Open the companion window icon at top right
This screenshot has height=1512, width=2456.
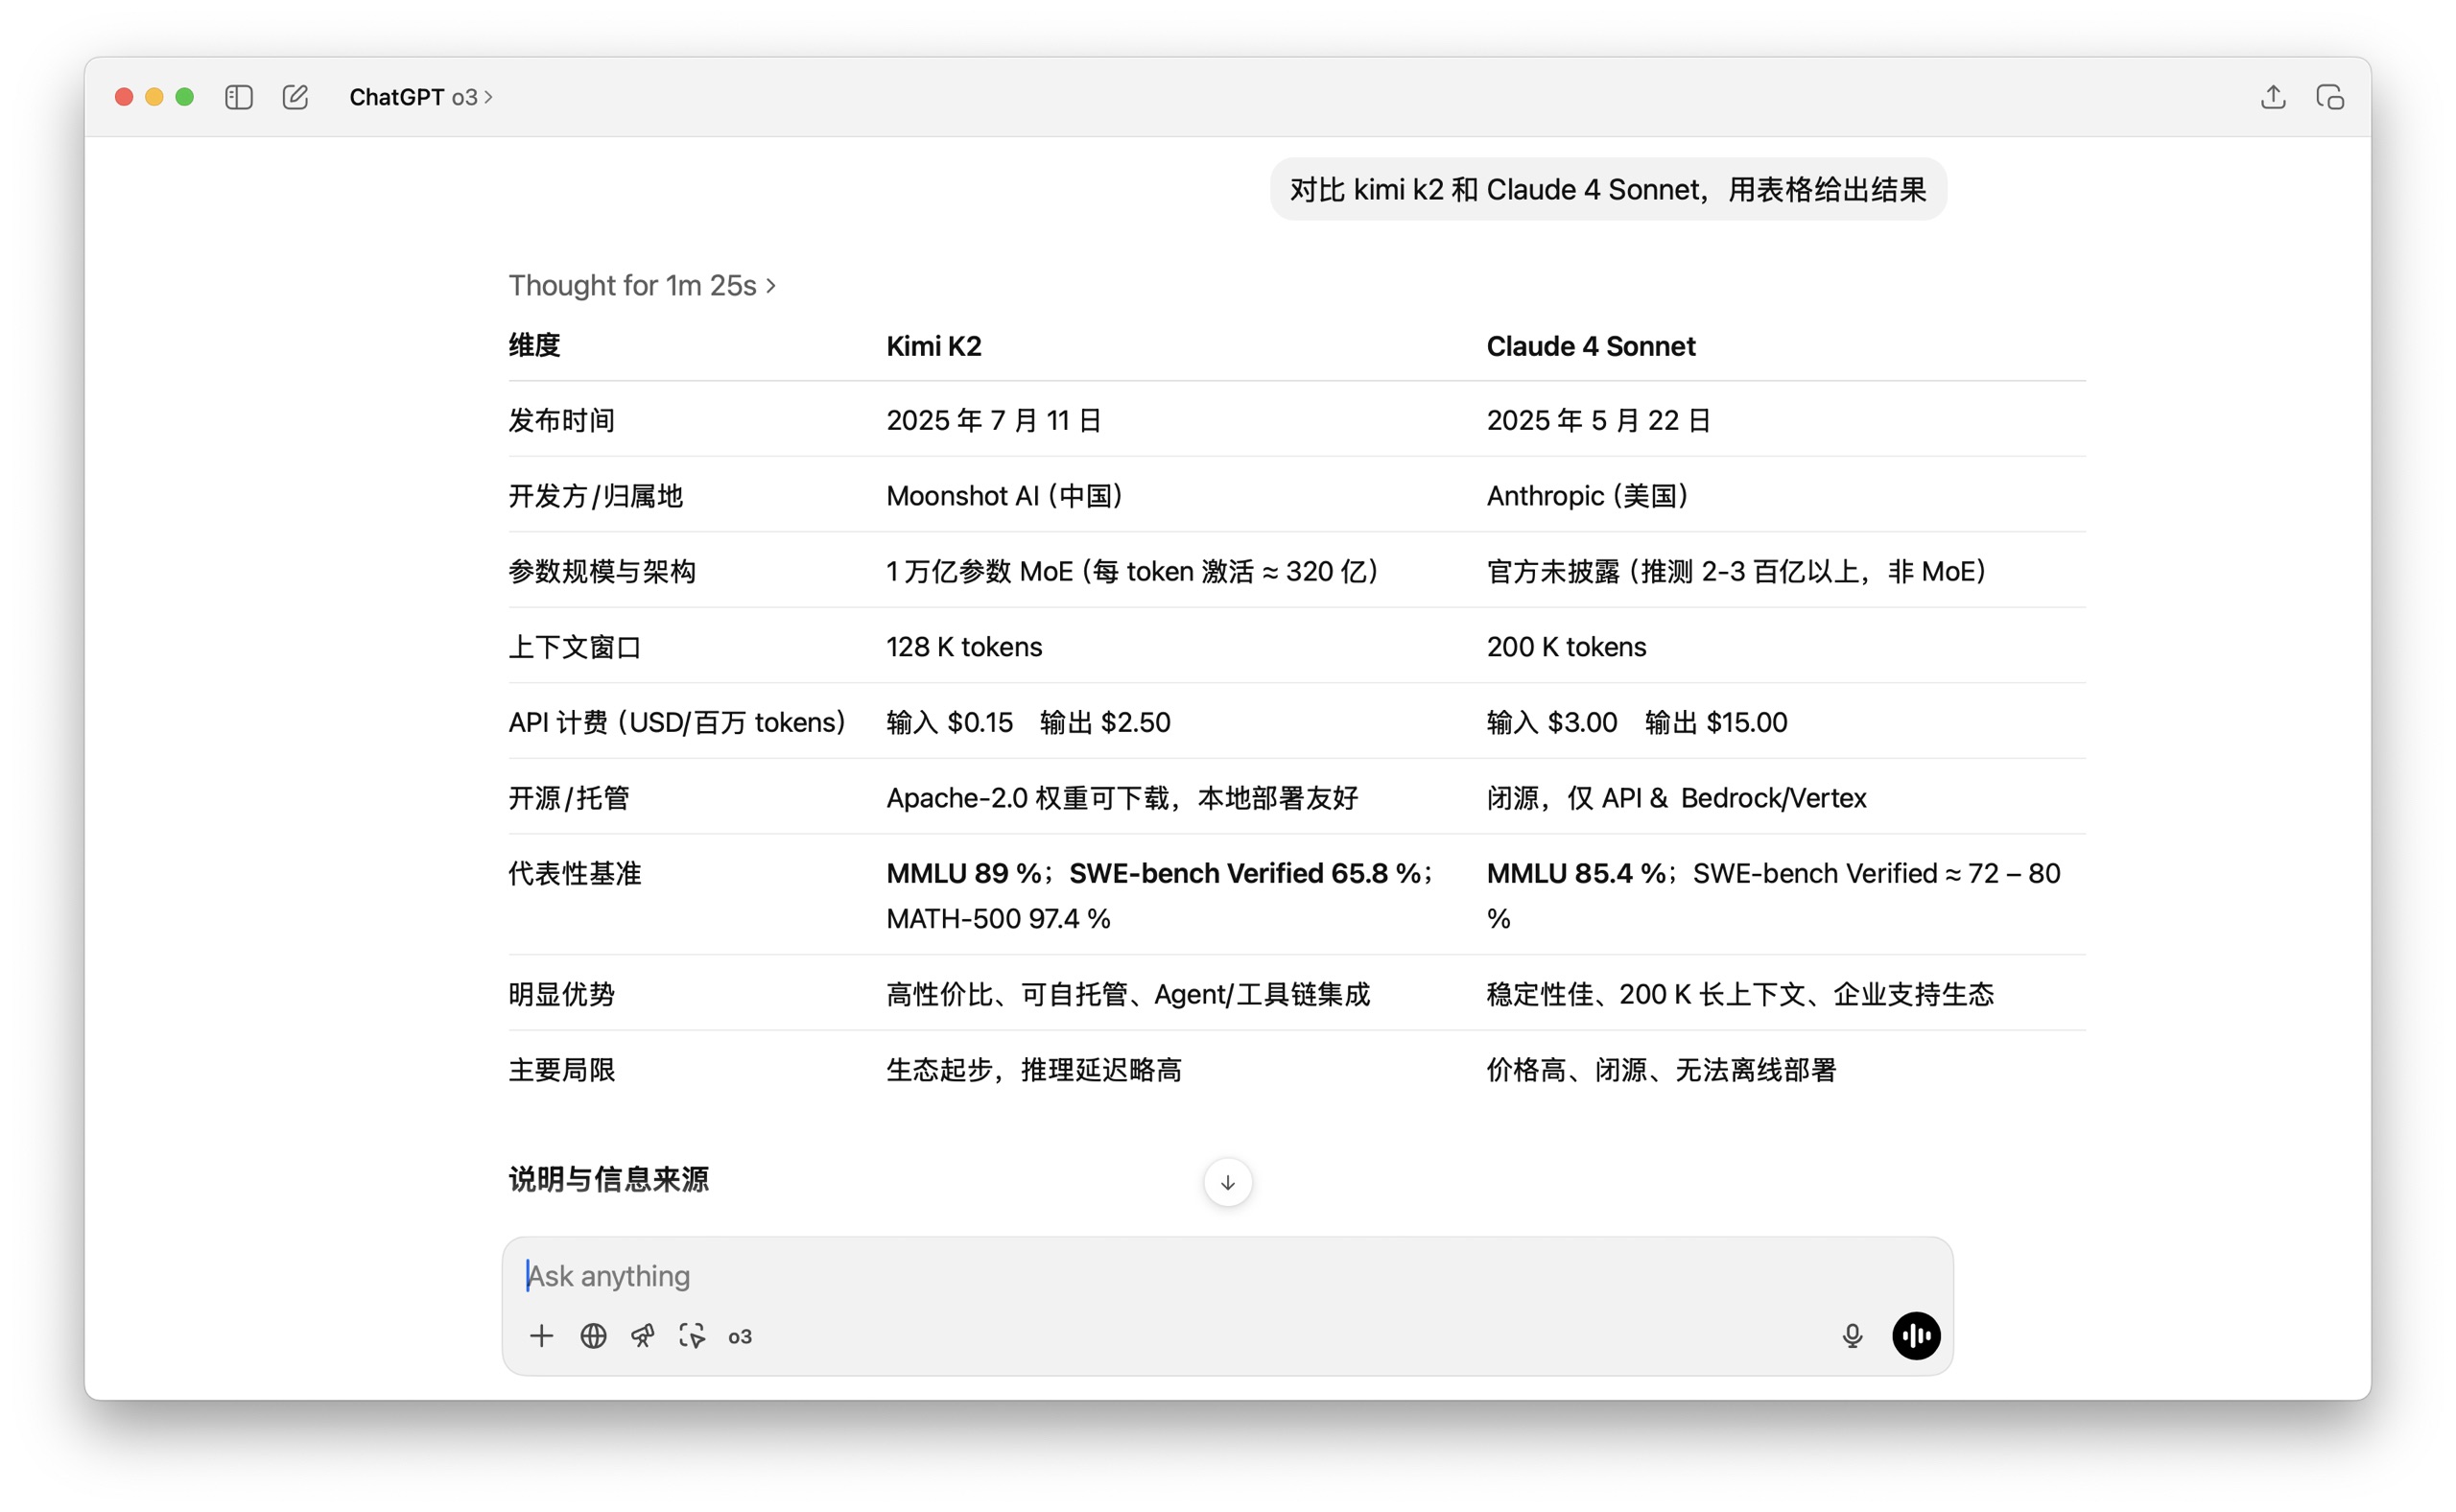point(2330,97)
